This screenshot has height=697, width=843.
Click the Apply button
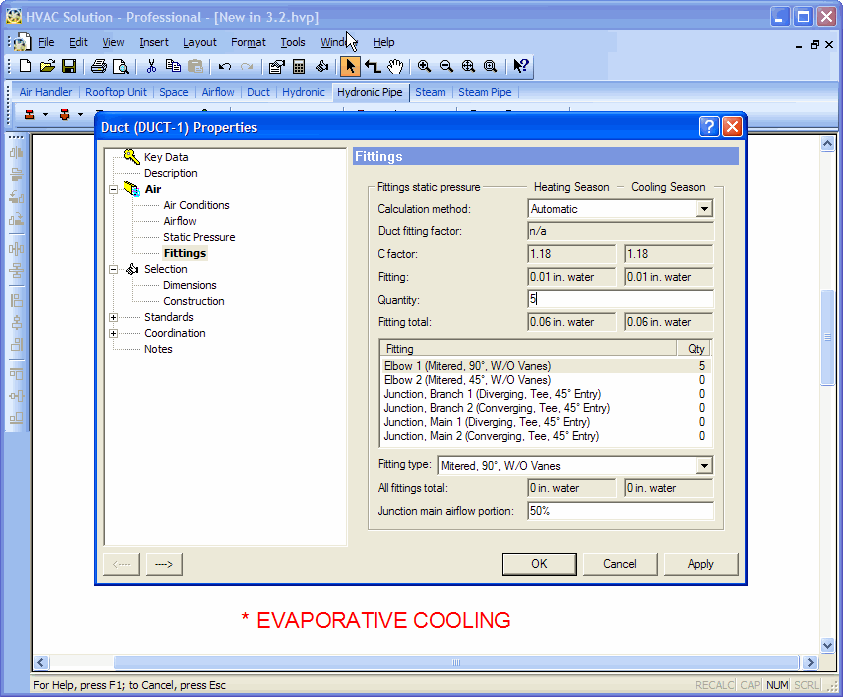click(x=701, y=564)
